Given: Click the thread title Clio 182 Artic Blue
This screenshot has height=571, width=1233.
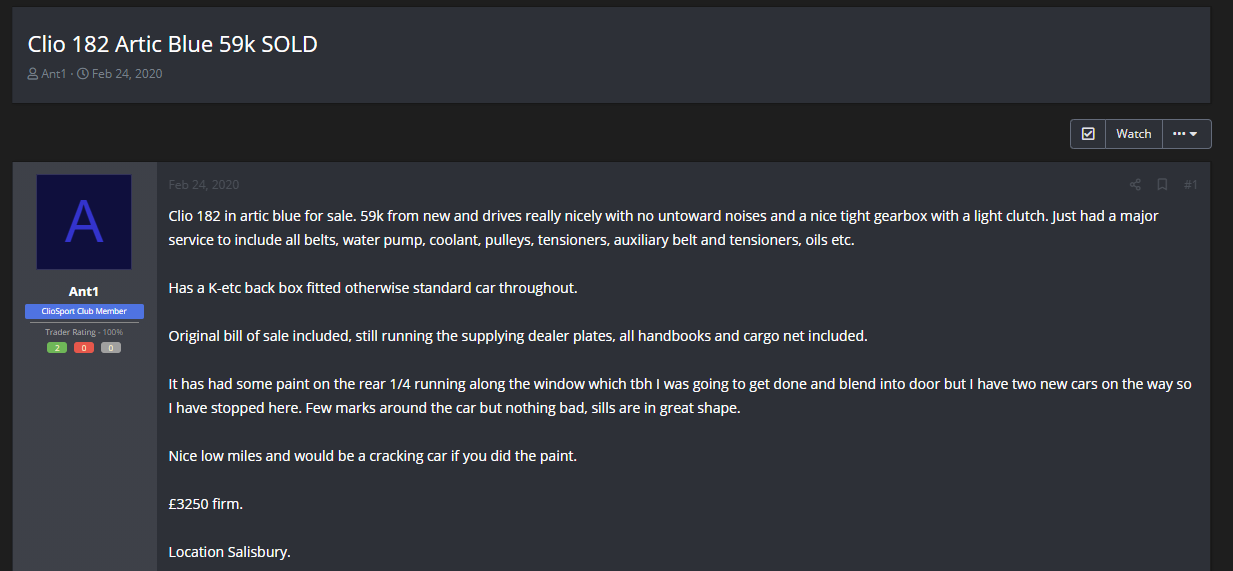Looking at the screenshot, I should (x=172, y=44).
